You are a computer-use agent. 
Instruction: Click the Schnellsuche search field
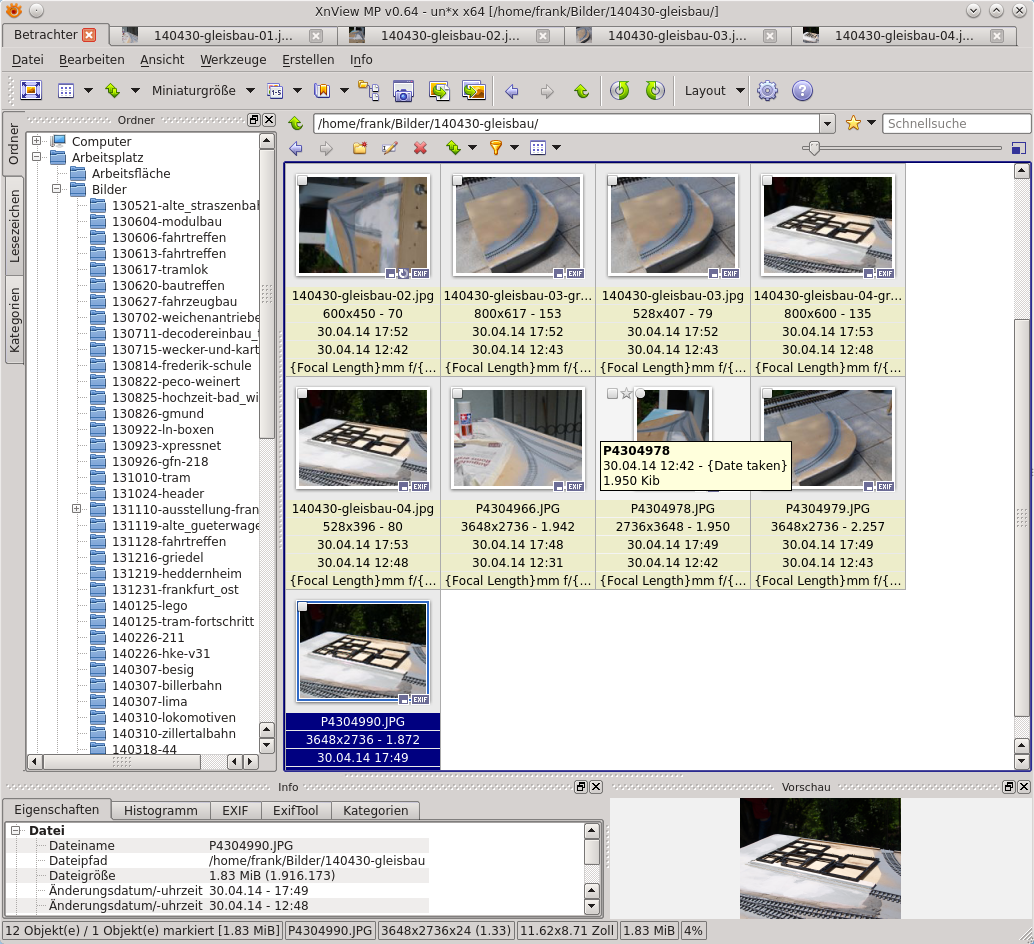click(955, 124)
